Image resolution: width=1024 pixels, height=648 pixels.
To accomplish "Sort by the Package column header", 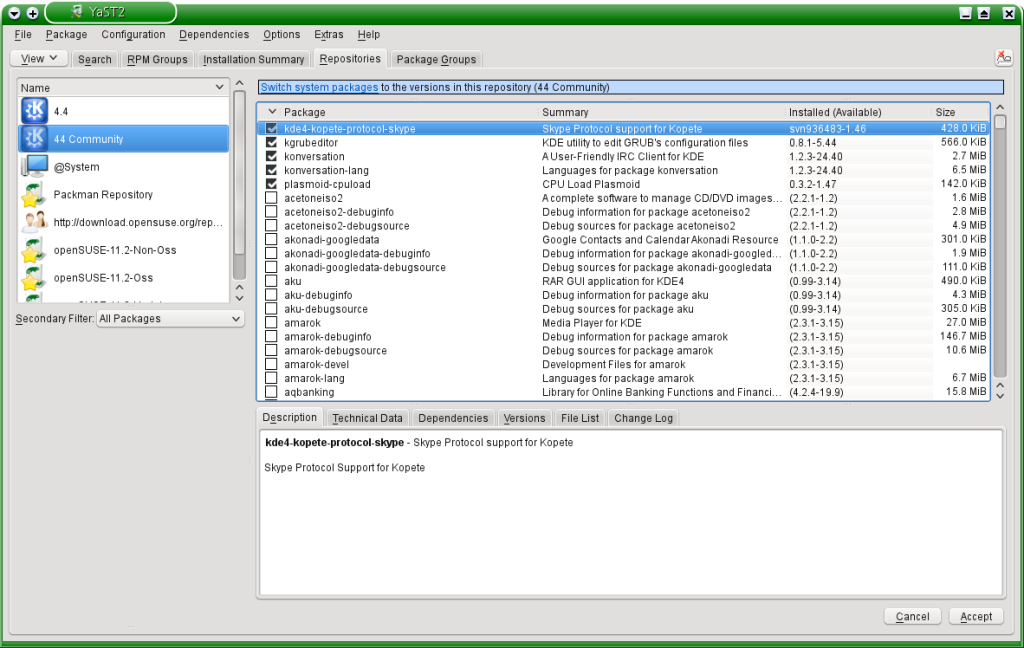I will 409,112.
